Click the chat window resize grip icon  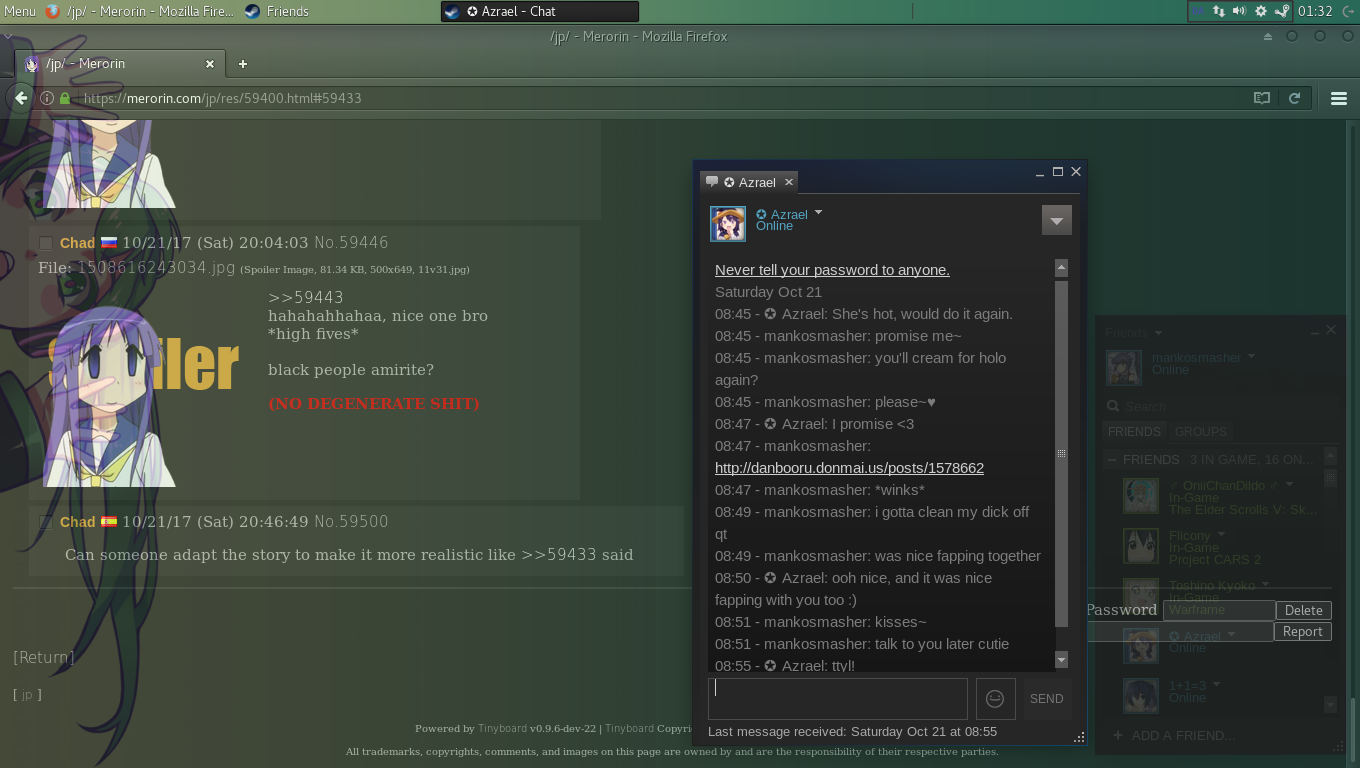coord(1079,738)
